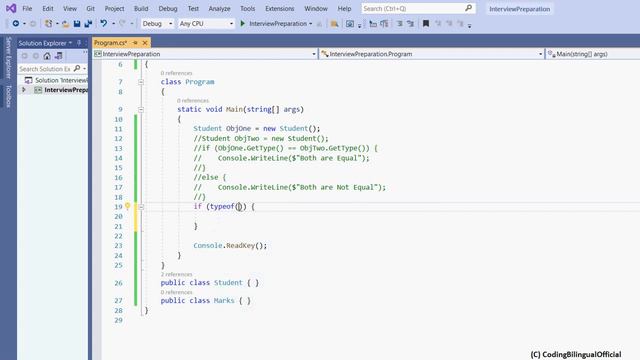Click the Find in Files toolbar icon

334,24
